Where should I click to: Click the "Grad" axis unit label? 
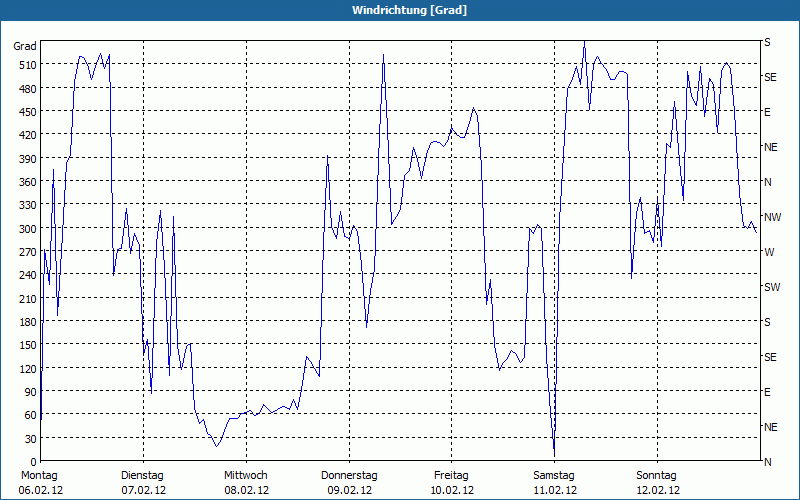pos(25,46)
